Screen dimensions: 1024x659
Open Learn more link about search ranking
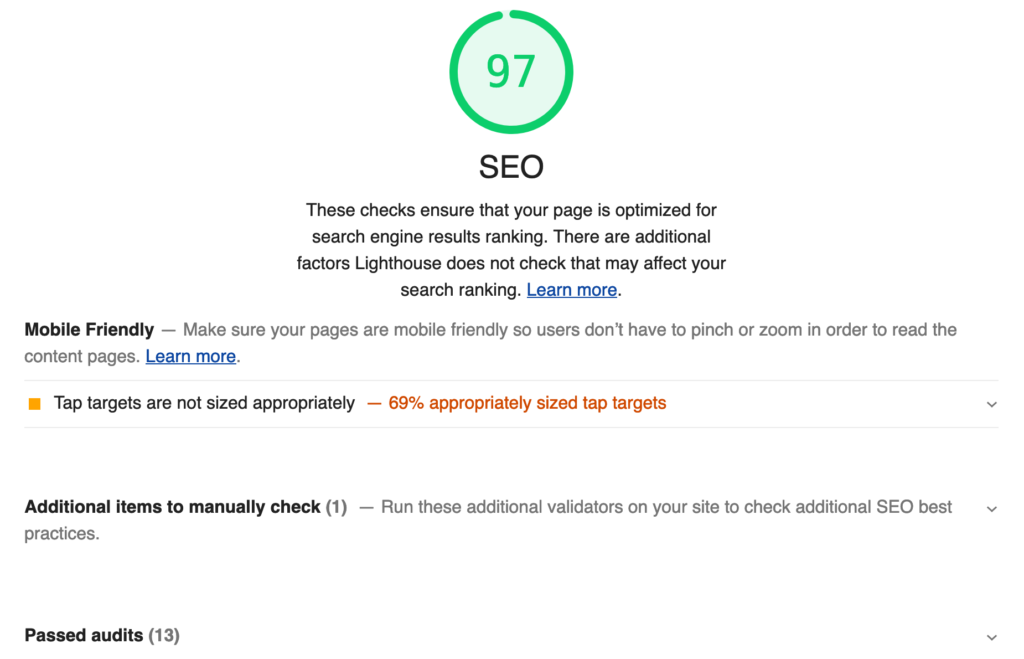(572, 290)
